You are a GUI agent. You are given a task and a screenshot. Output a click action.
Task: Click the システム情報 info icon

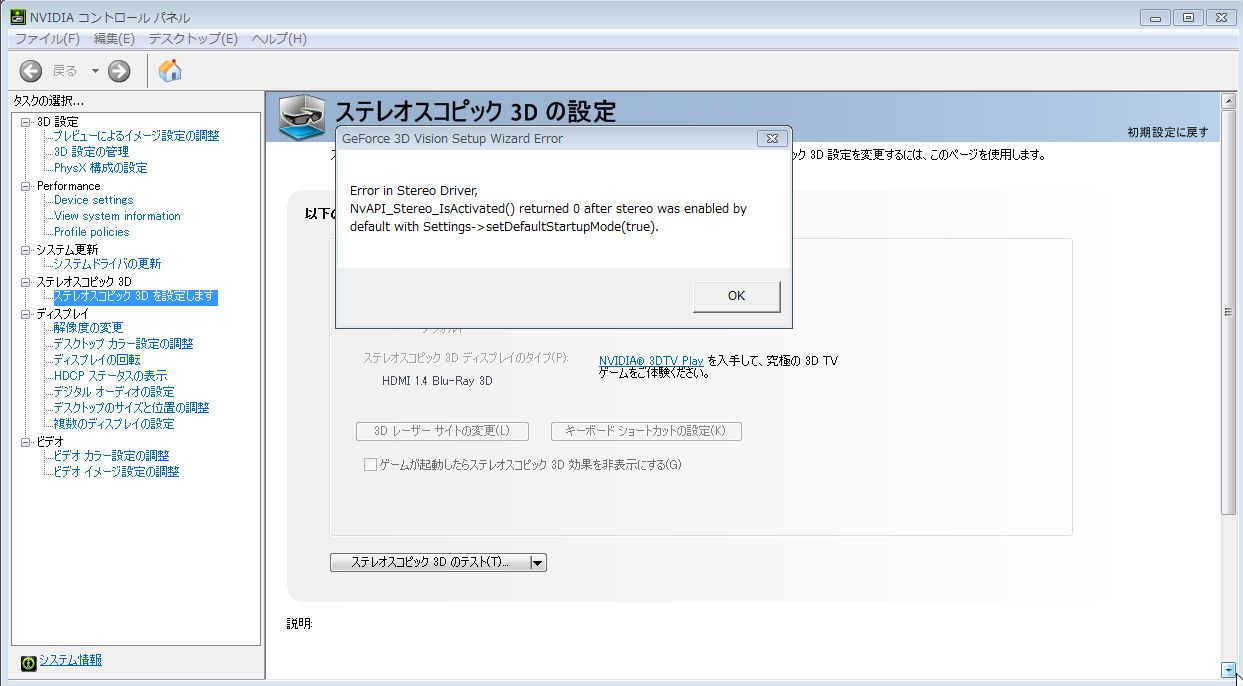tap(29, 662)
